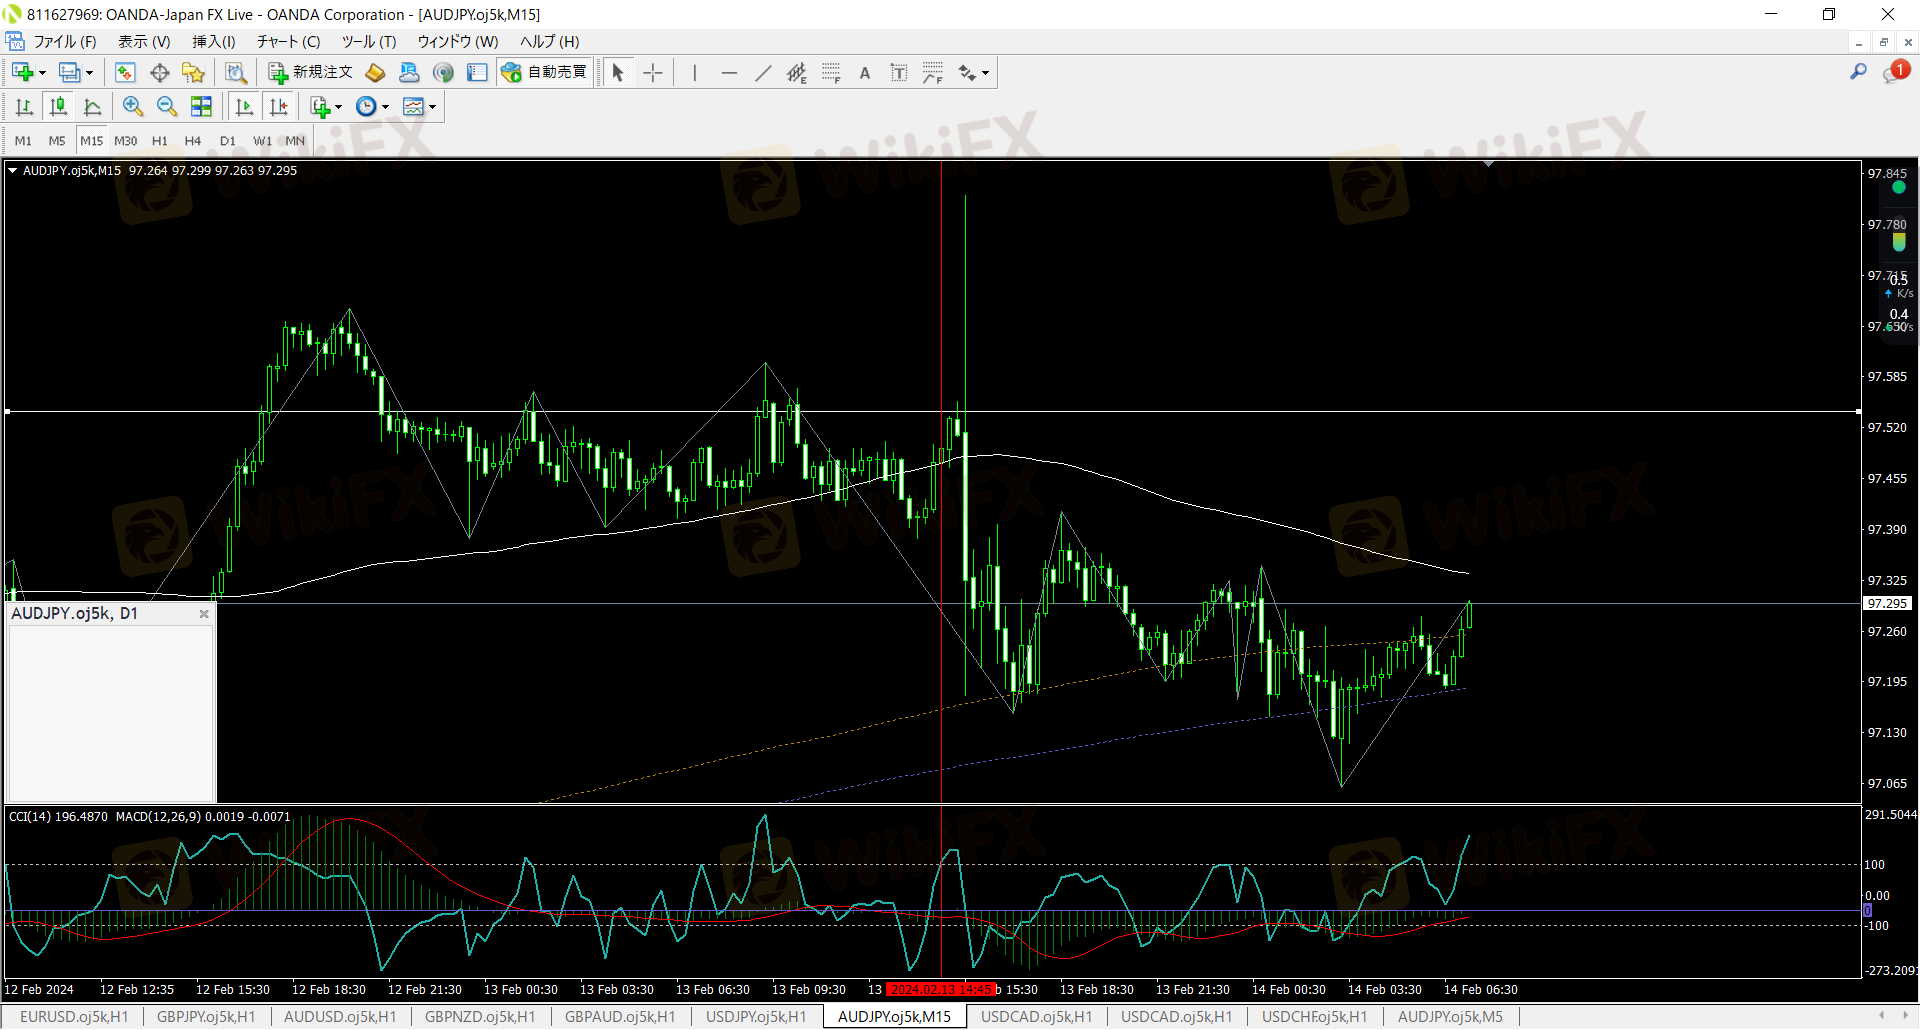
Task: Choose the Text label 'A' tool
Action: [x=865, y=73]
